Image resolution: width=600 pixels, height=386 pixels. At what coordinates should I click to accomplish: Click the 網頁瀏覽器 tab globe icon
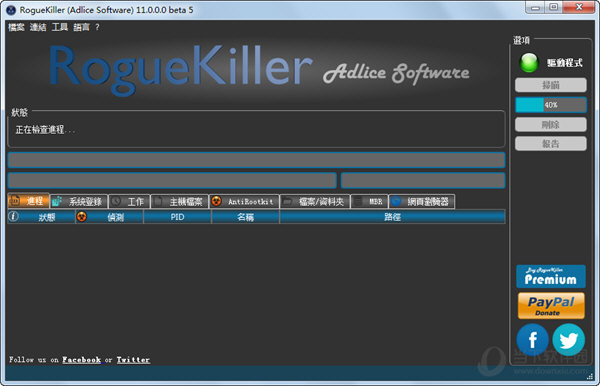(396, 201)
